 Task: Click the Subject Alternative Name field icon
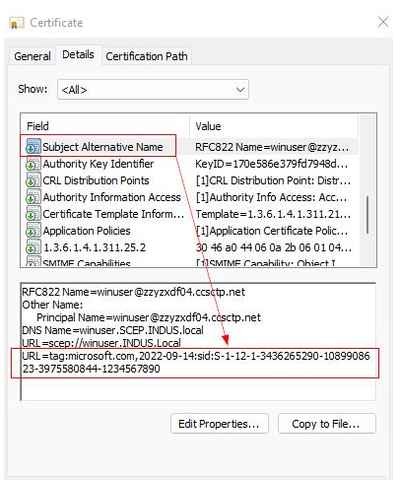[33, 147]
